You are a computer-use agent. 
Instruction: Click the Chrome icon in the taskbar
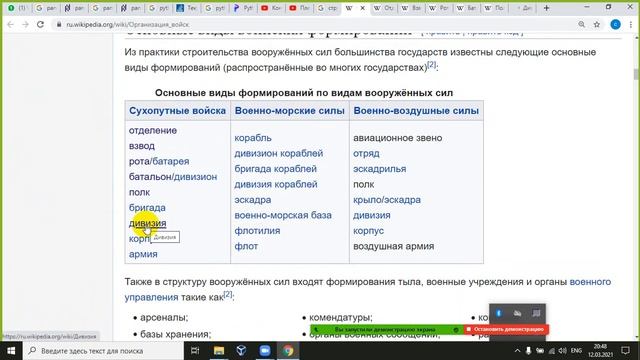pyautogui.click(x=288, y=351)
